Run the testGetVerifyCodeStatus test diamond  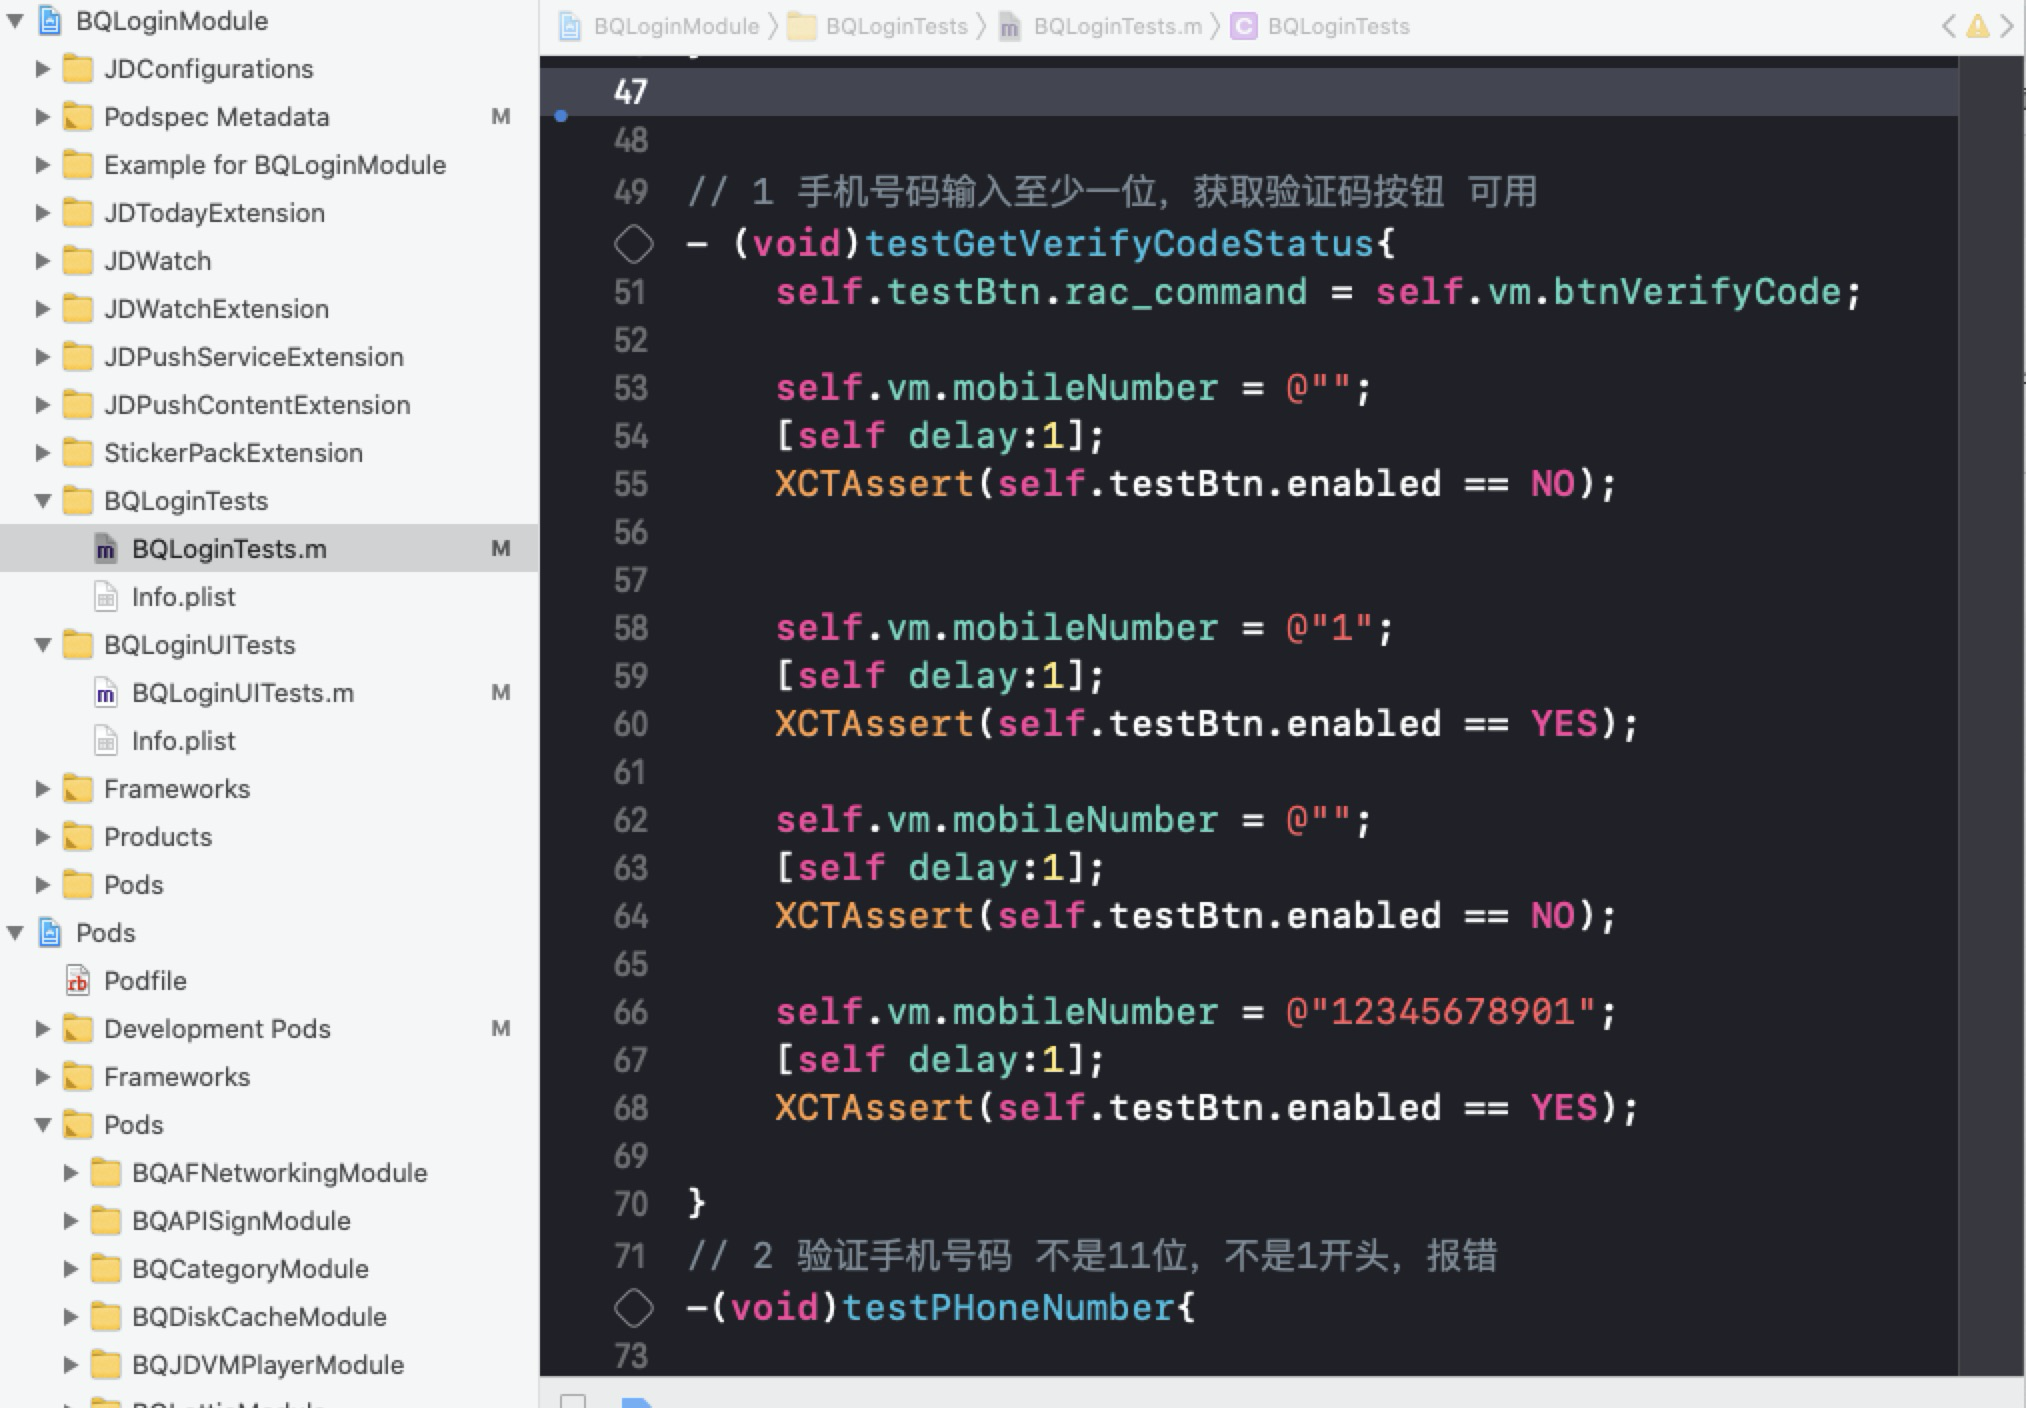click(x=633, y=243)
